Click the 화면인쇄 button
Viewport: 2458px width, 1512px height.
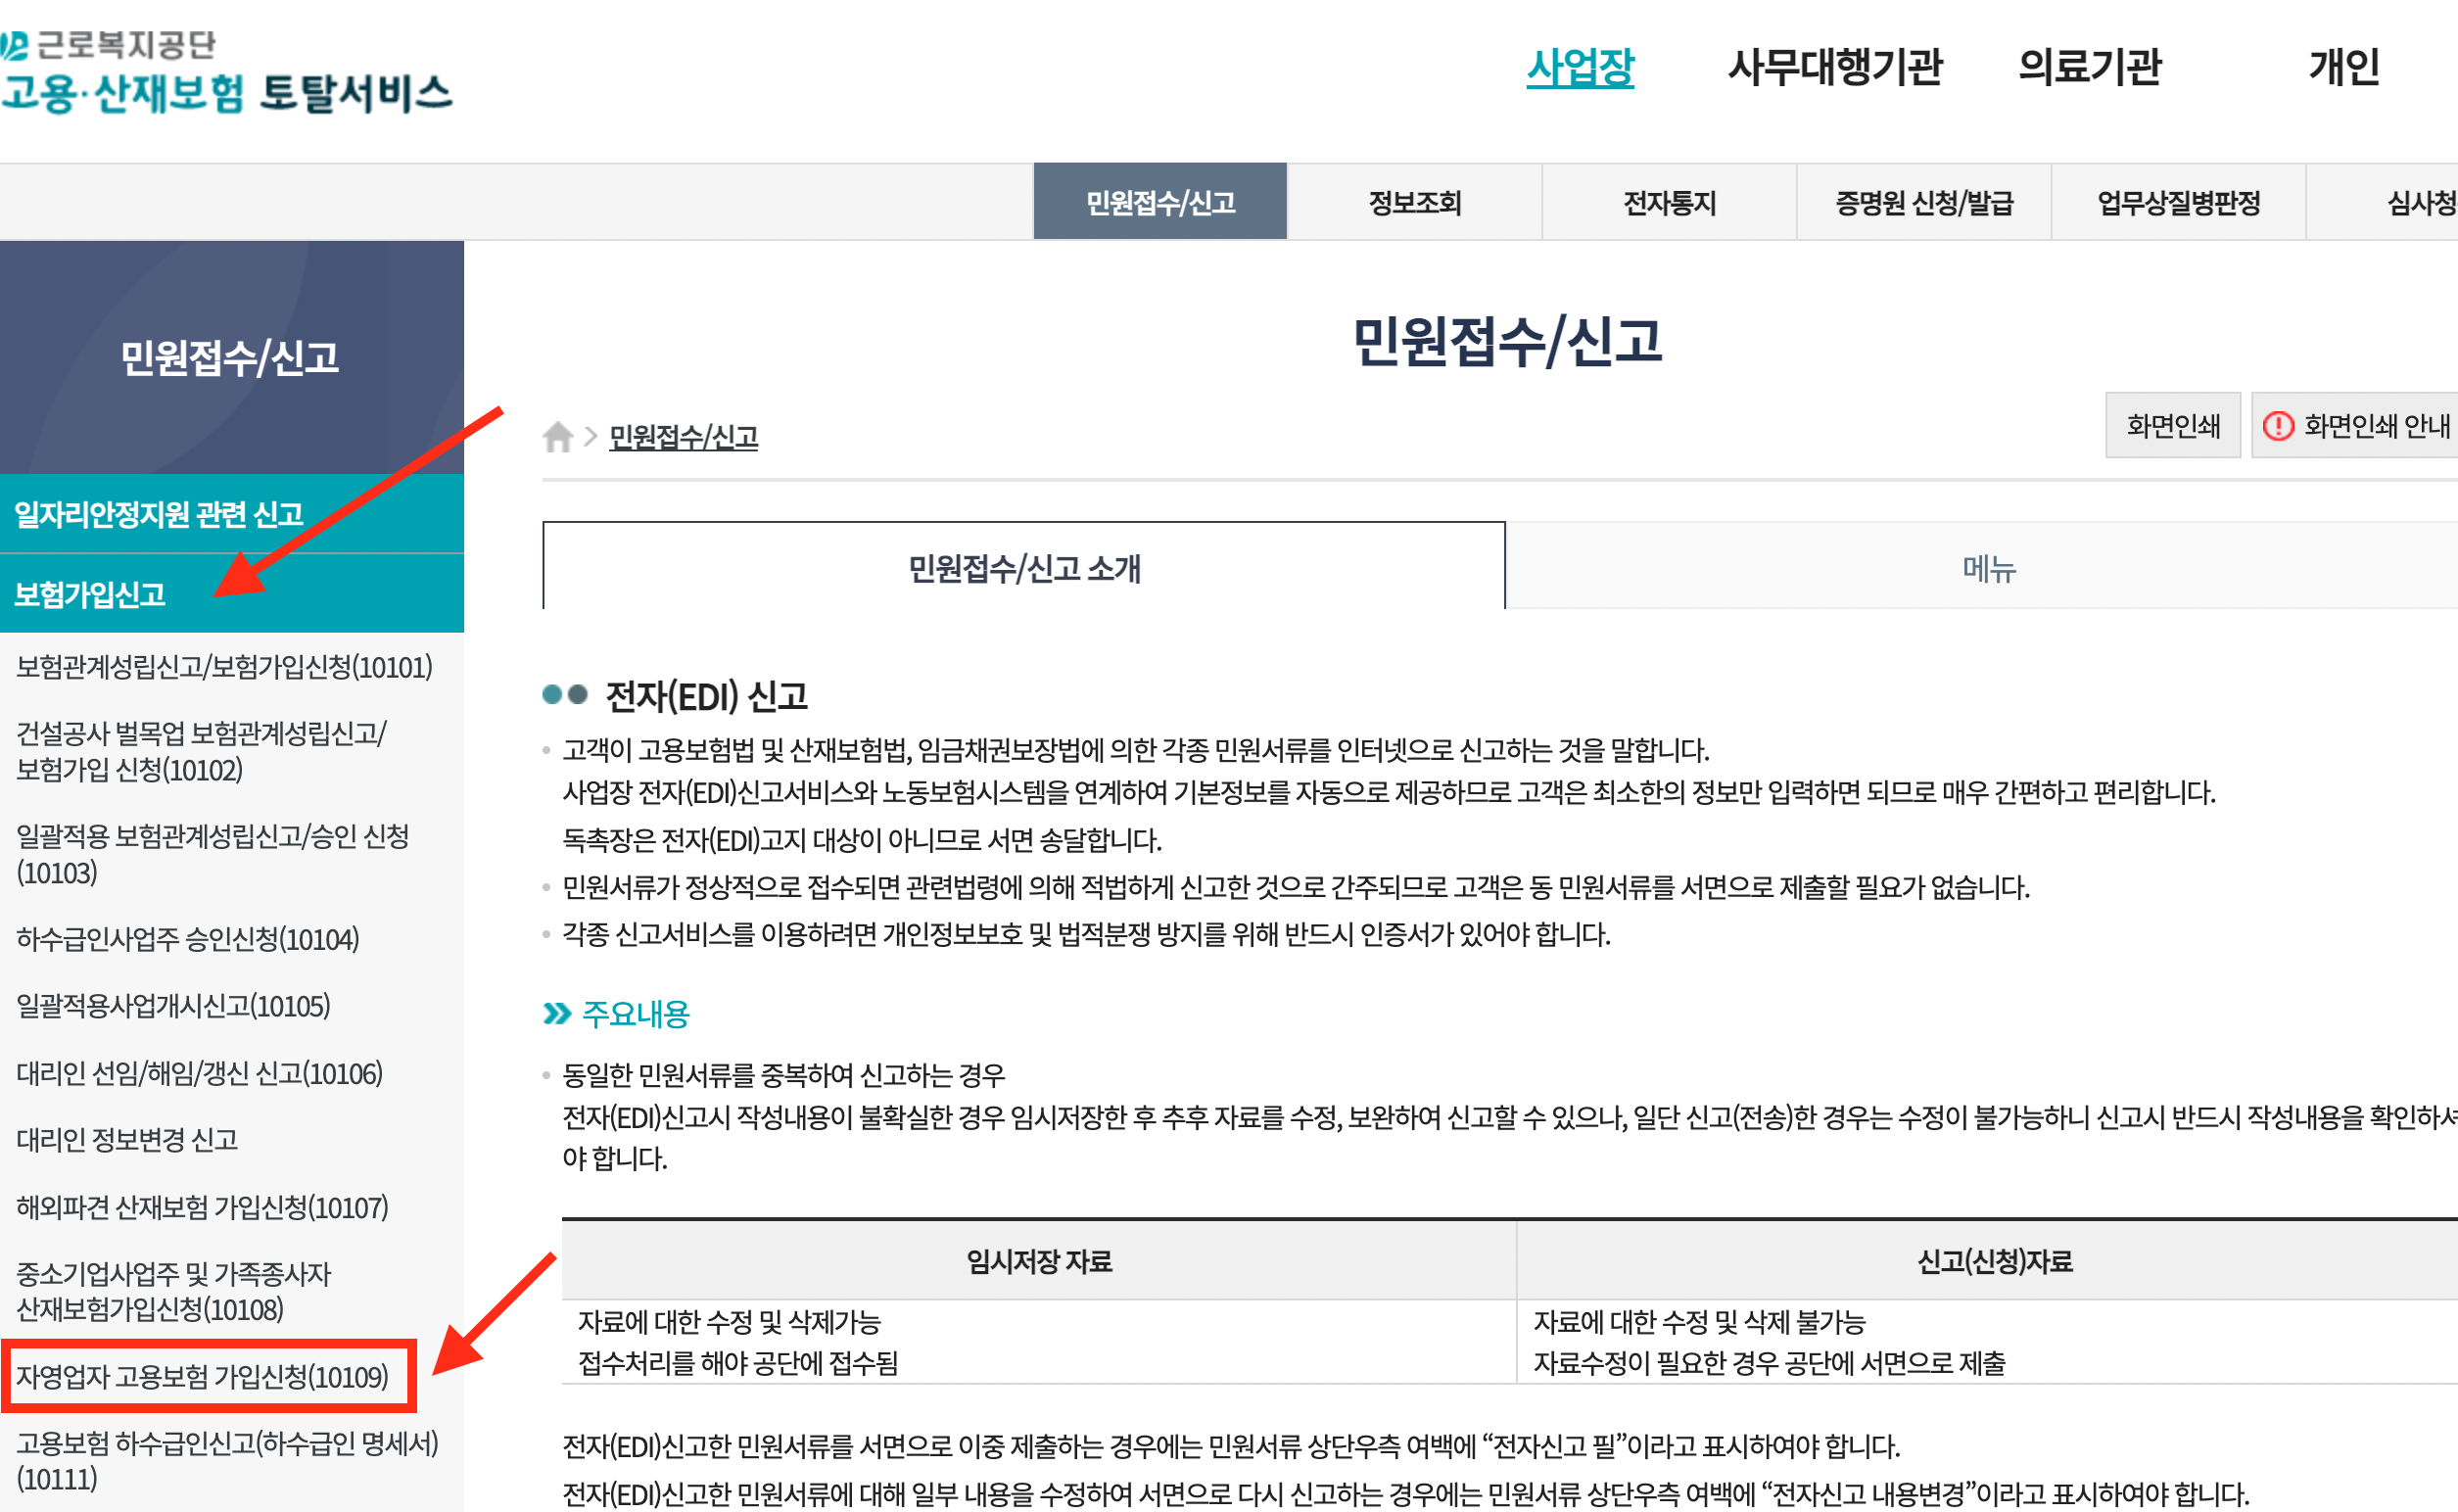coord(2172,426)
